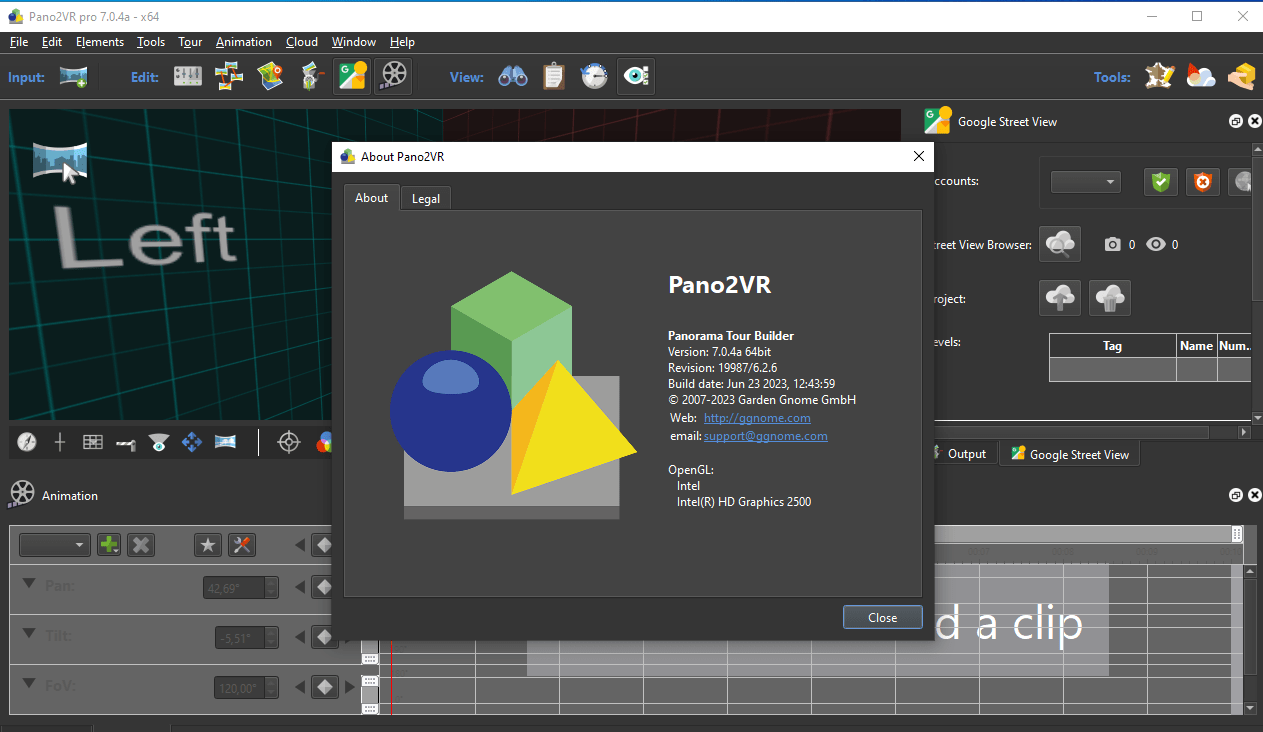Click the target circle icon in viewer toolbar
Viewport: 1263px width, 732px height.
click(x=289, y=442)
